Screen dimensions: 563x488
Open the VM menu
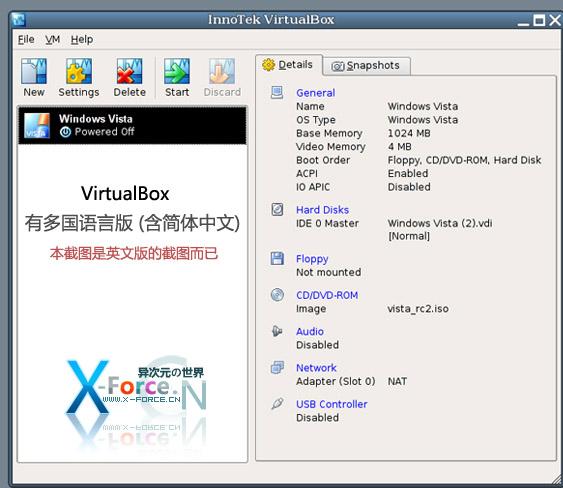[x=52, y=39]
